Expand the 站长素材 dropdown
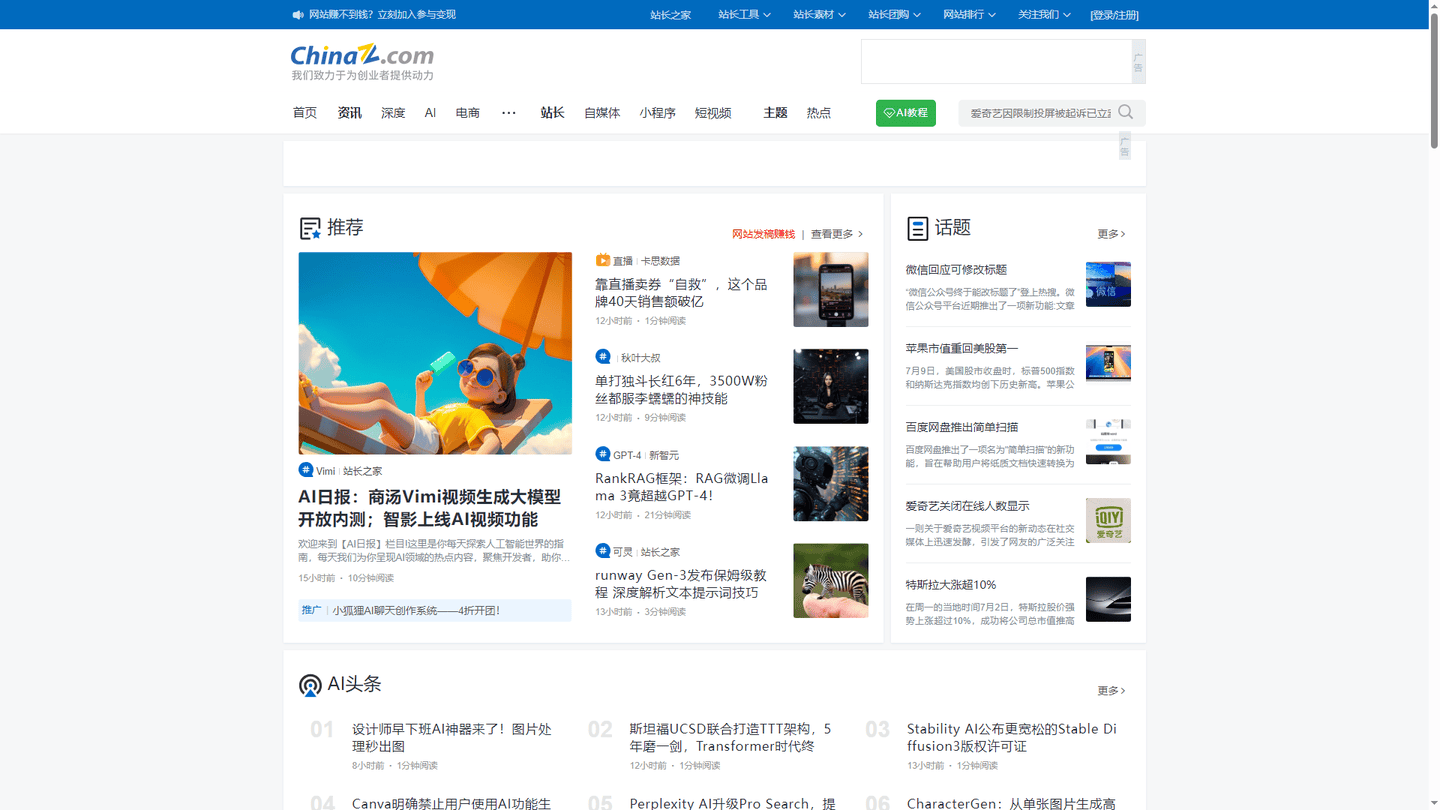The width and height of the screenshot is (1440, 810). (x=819, y=15)
